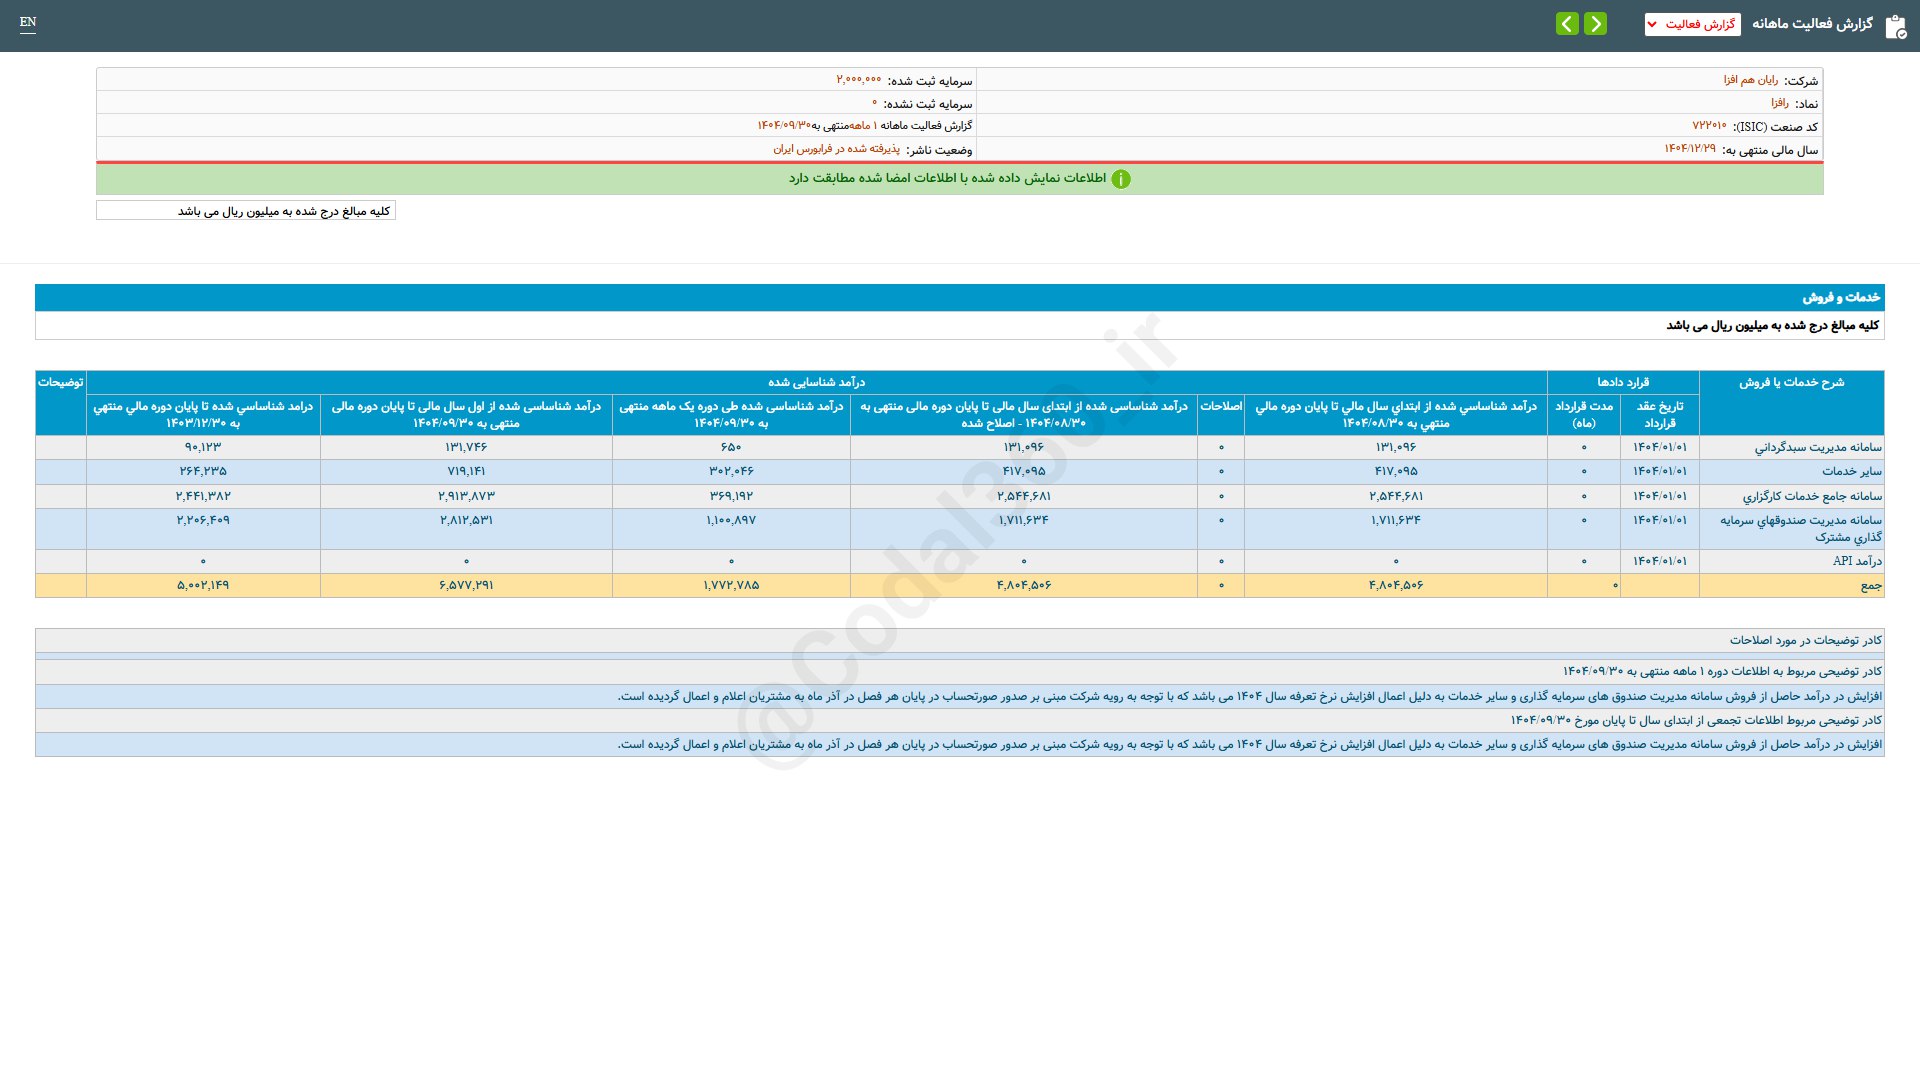Click the green info circle icon
The height and width of the screenshot is (1080, 1920).
[x=1121, y=179]
